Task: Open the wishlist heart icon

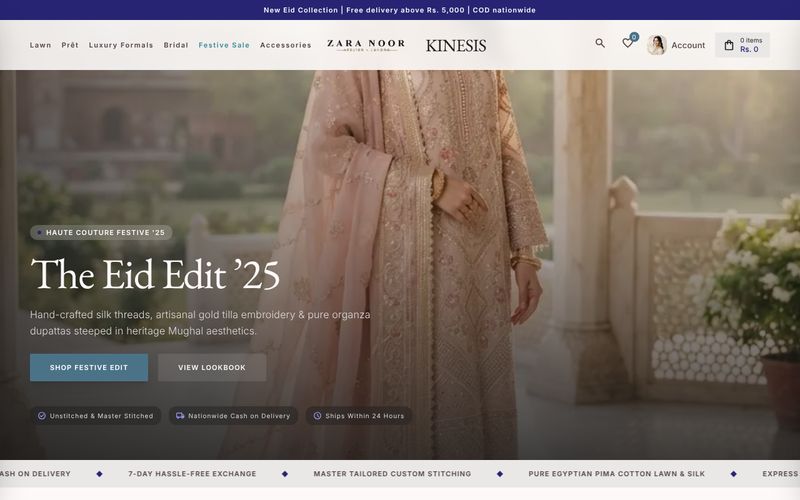Action: (x=627, y=43)
